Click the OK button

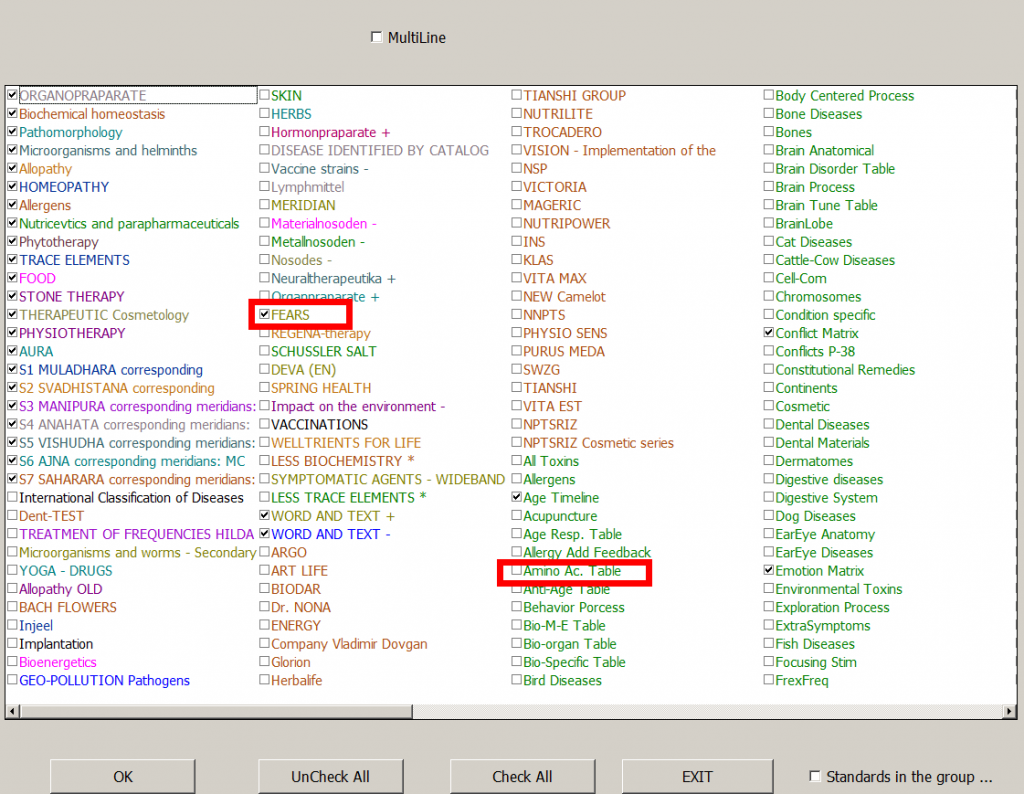(122, 776)
